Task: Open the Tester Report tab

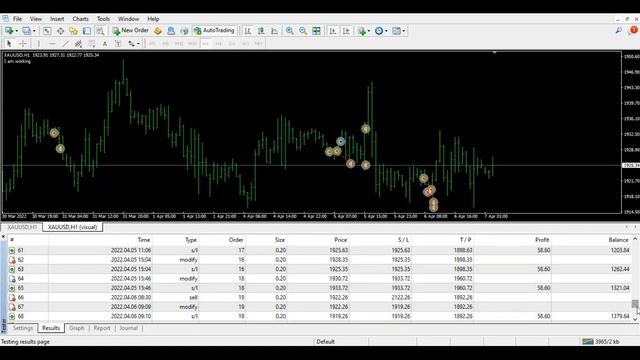Action: point(102,328)
